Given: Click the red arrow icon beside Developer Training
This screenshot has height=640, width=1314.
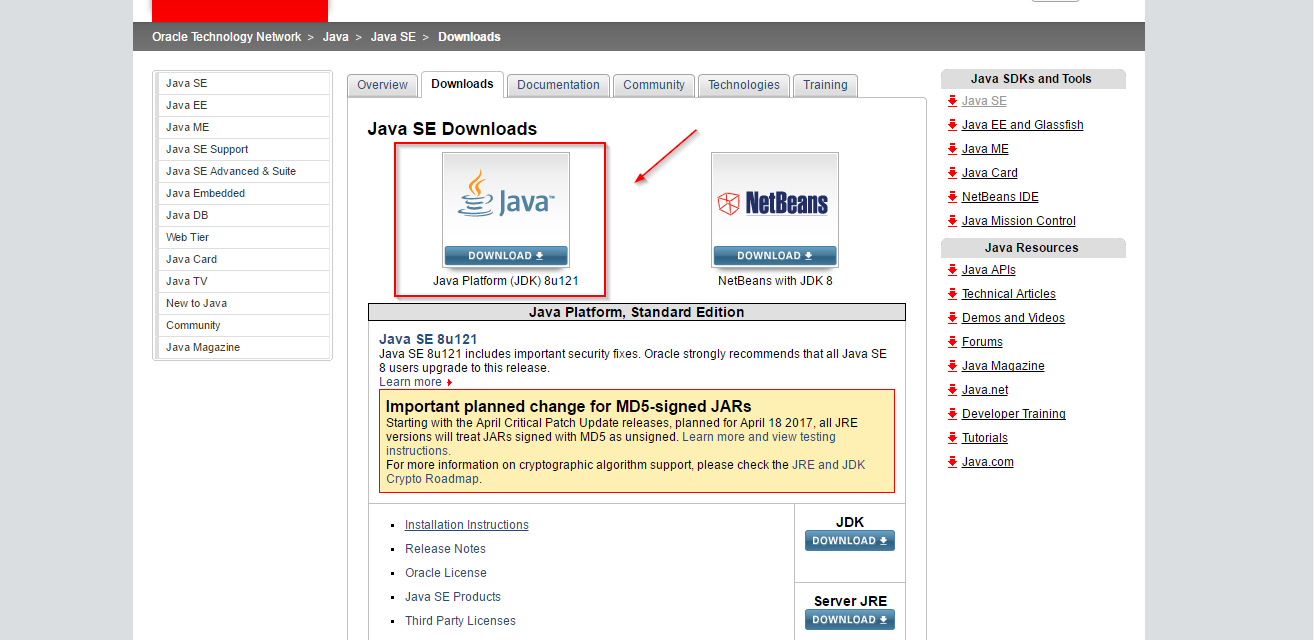Looking at the screenshot, I should [953, 414].
